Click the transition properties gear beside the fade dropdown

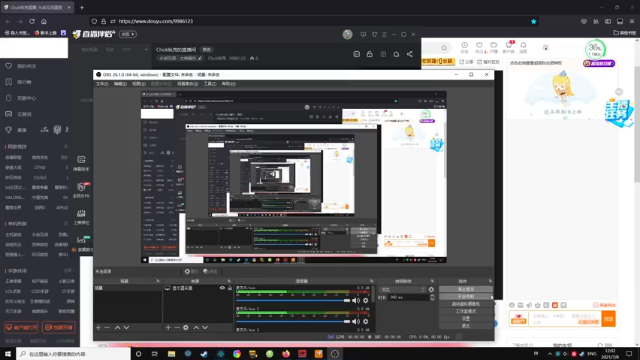(431, 289)
